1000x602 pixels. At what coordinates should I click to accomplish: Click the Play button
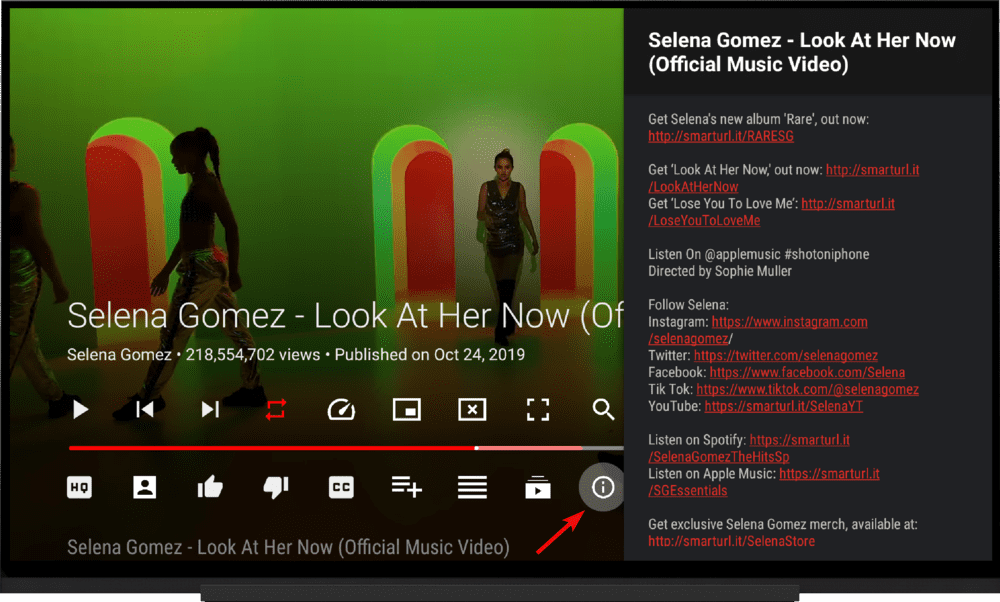(80, 409)
